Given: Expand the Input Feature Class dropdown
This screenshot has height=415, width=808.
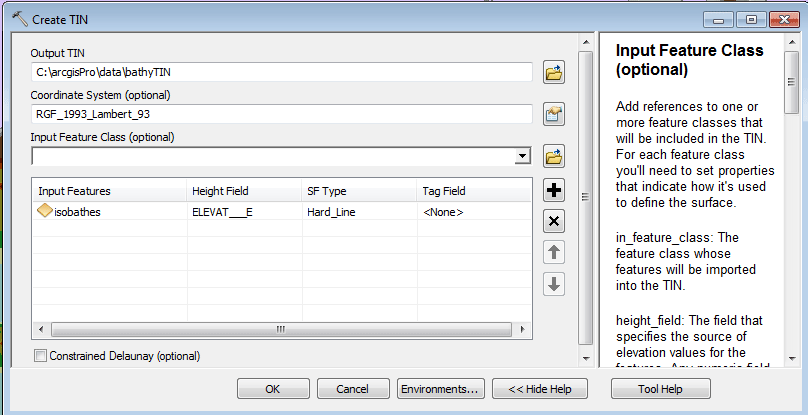Looking at the screenshot, I should (521, 156).
